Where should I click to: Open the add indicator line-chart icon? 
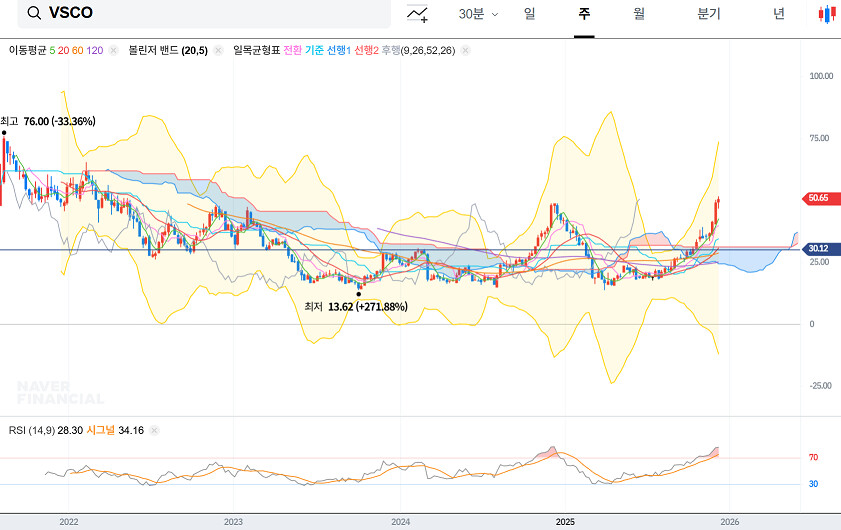click(x=417, y=14)
